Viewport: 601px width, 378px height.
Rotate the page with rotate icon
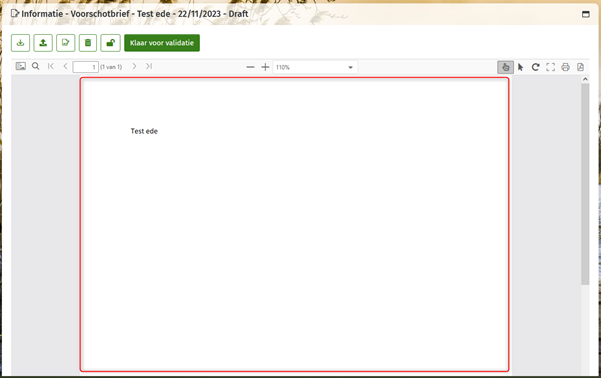coord(535,67)
